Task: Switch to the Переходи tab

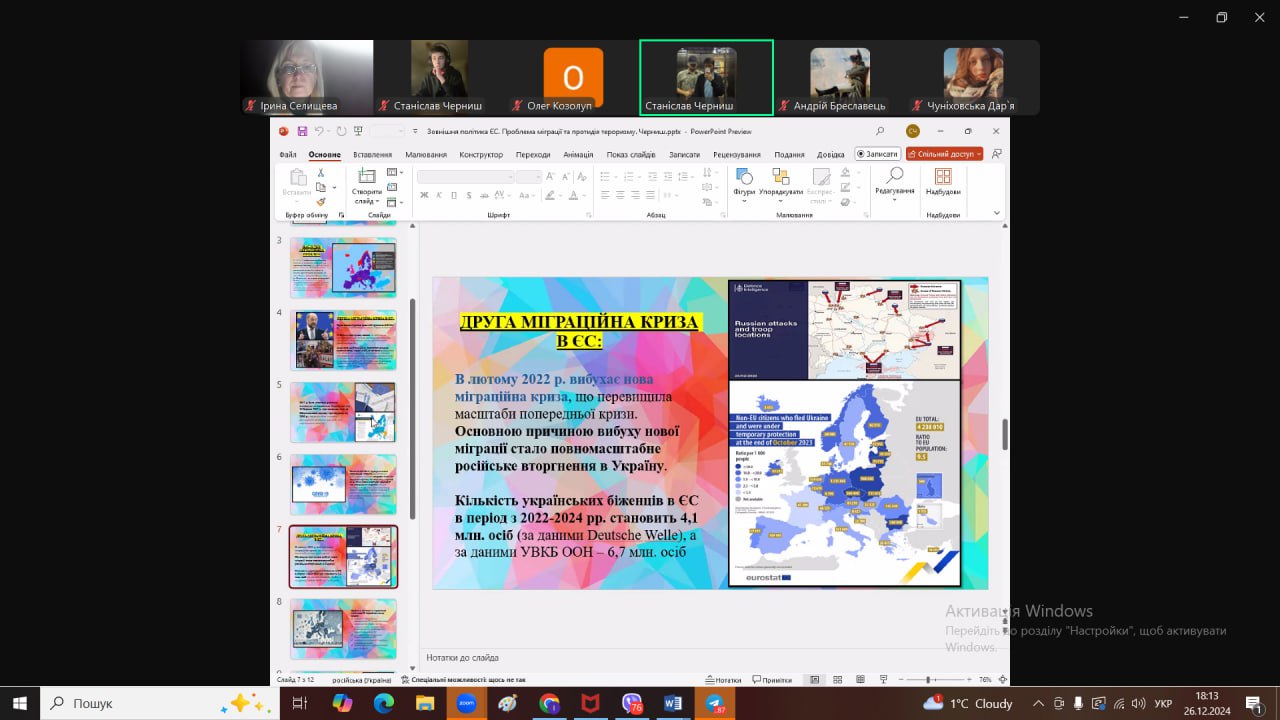Action: (533, 155)
